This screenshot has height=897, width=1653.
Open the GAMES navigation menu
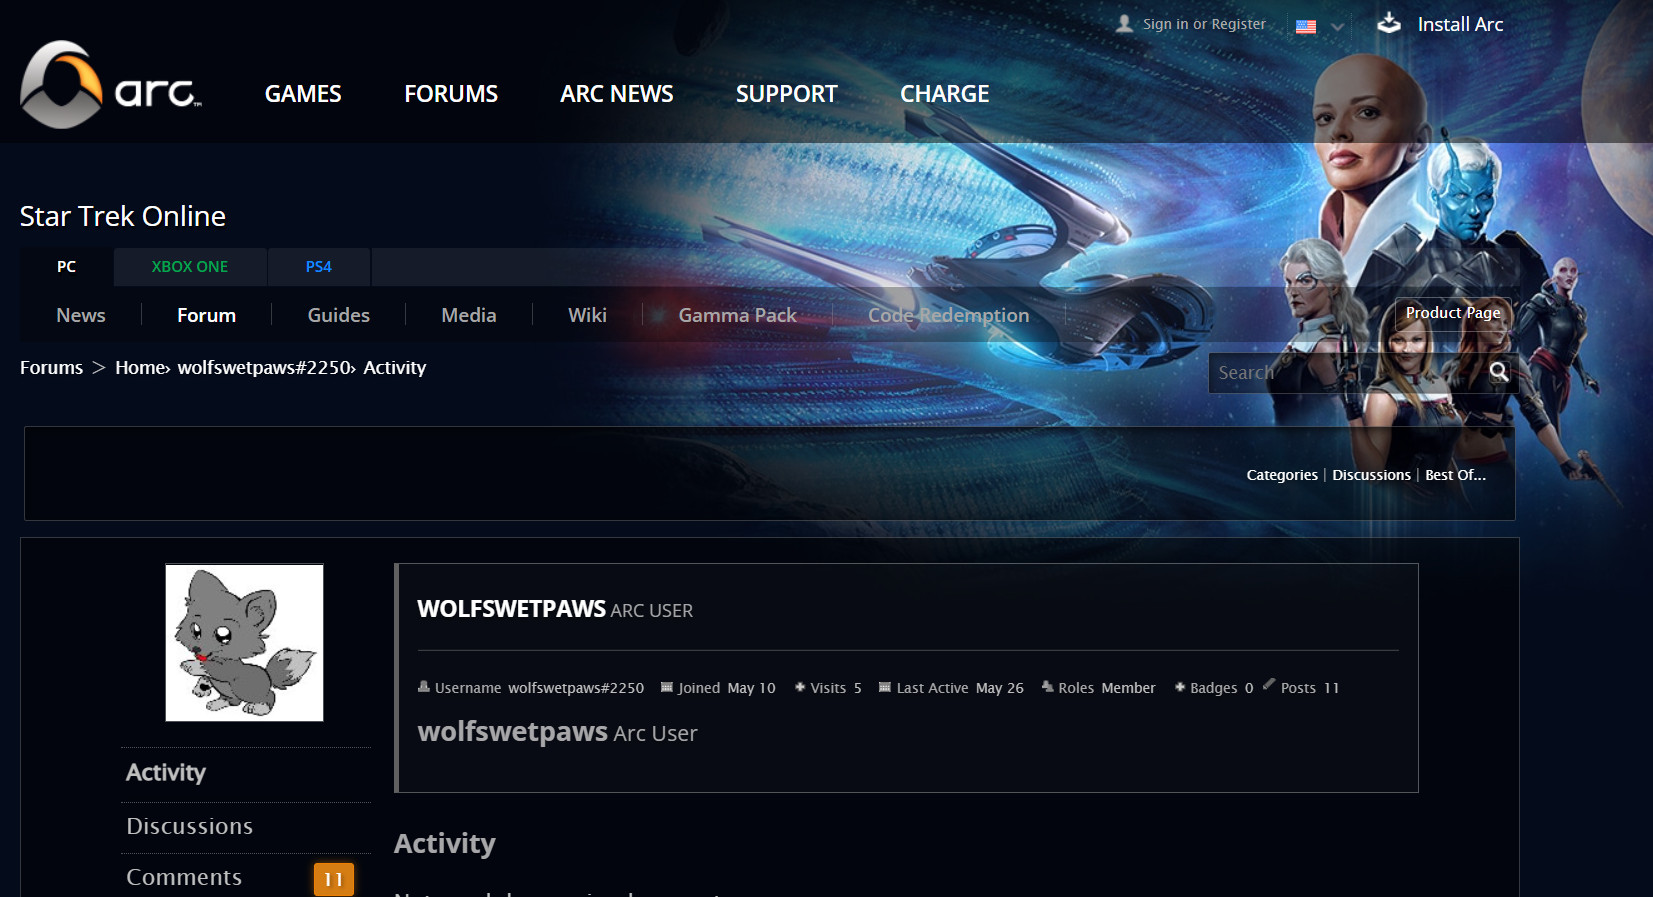(303, 94)
